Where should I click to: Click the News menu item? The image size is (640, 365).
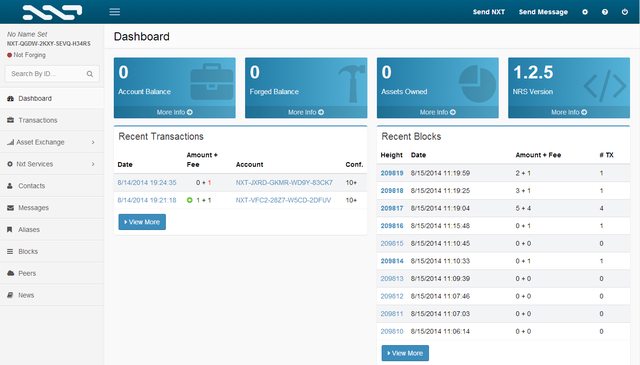point(52,295)
